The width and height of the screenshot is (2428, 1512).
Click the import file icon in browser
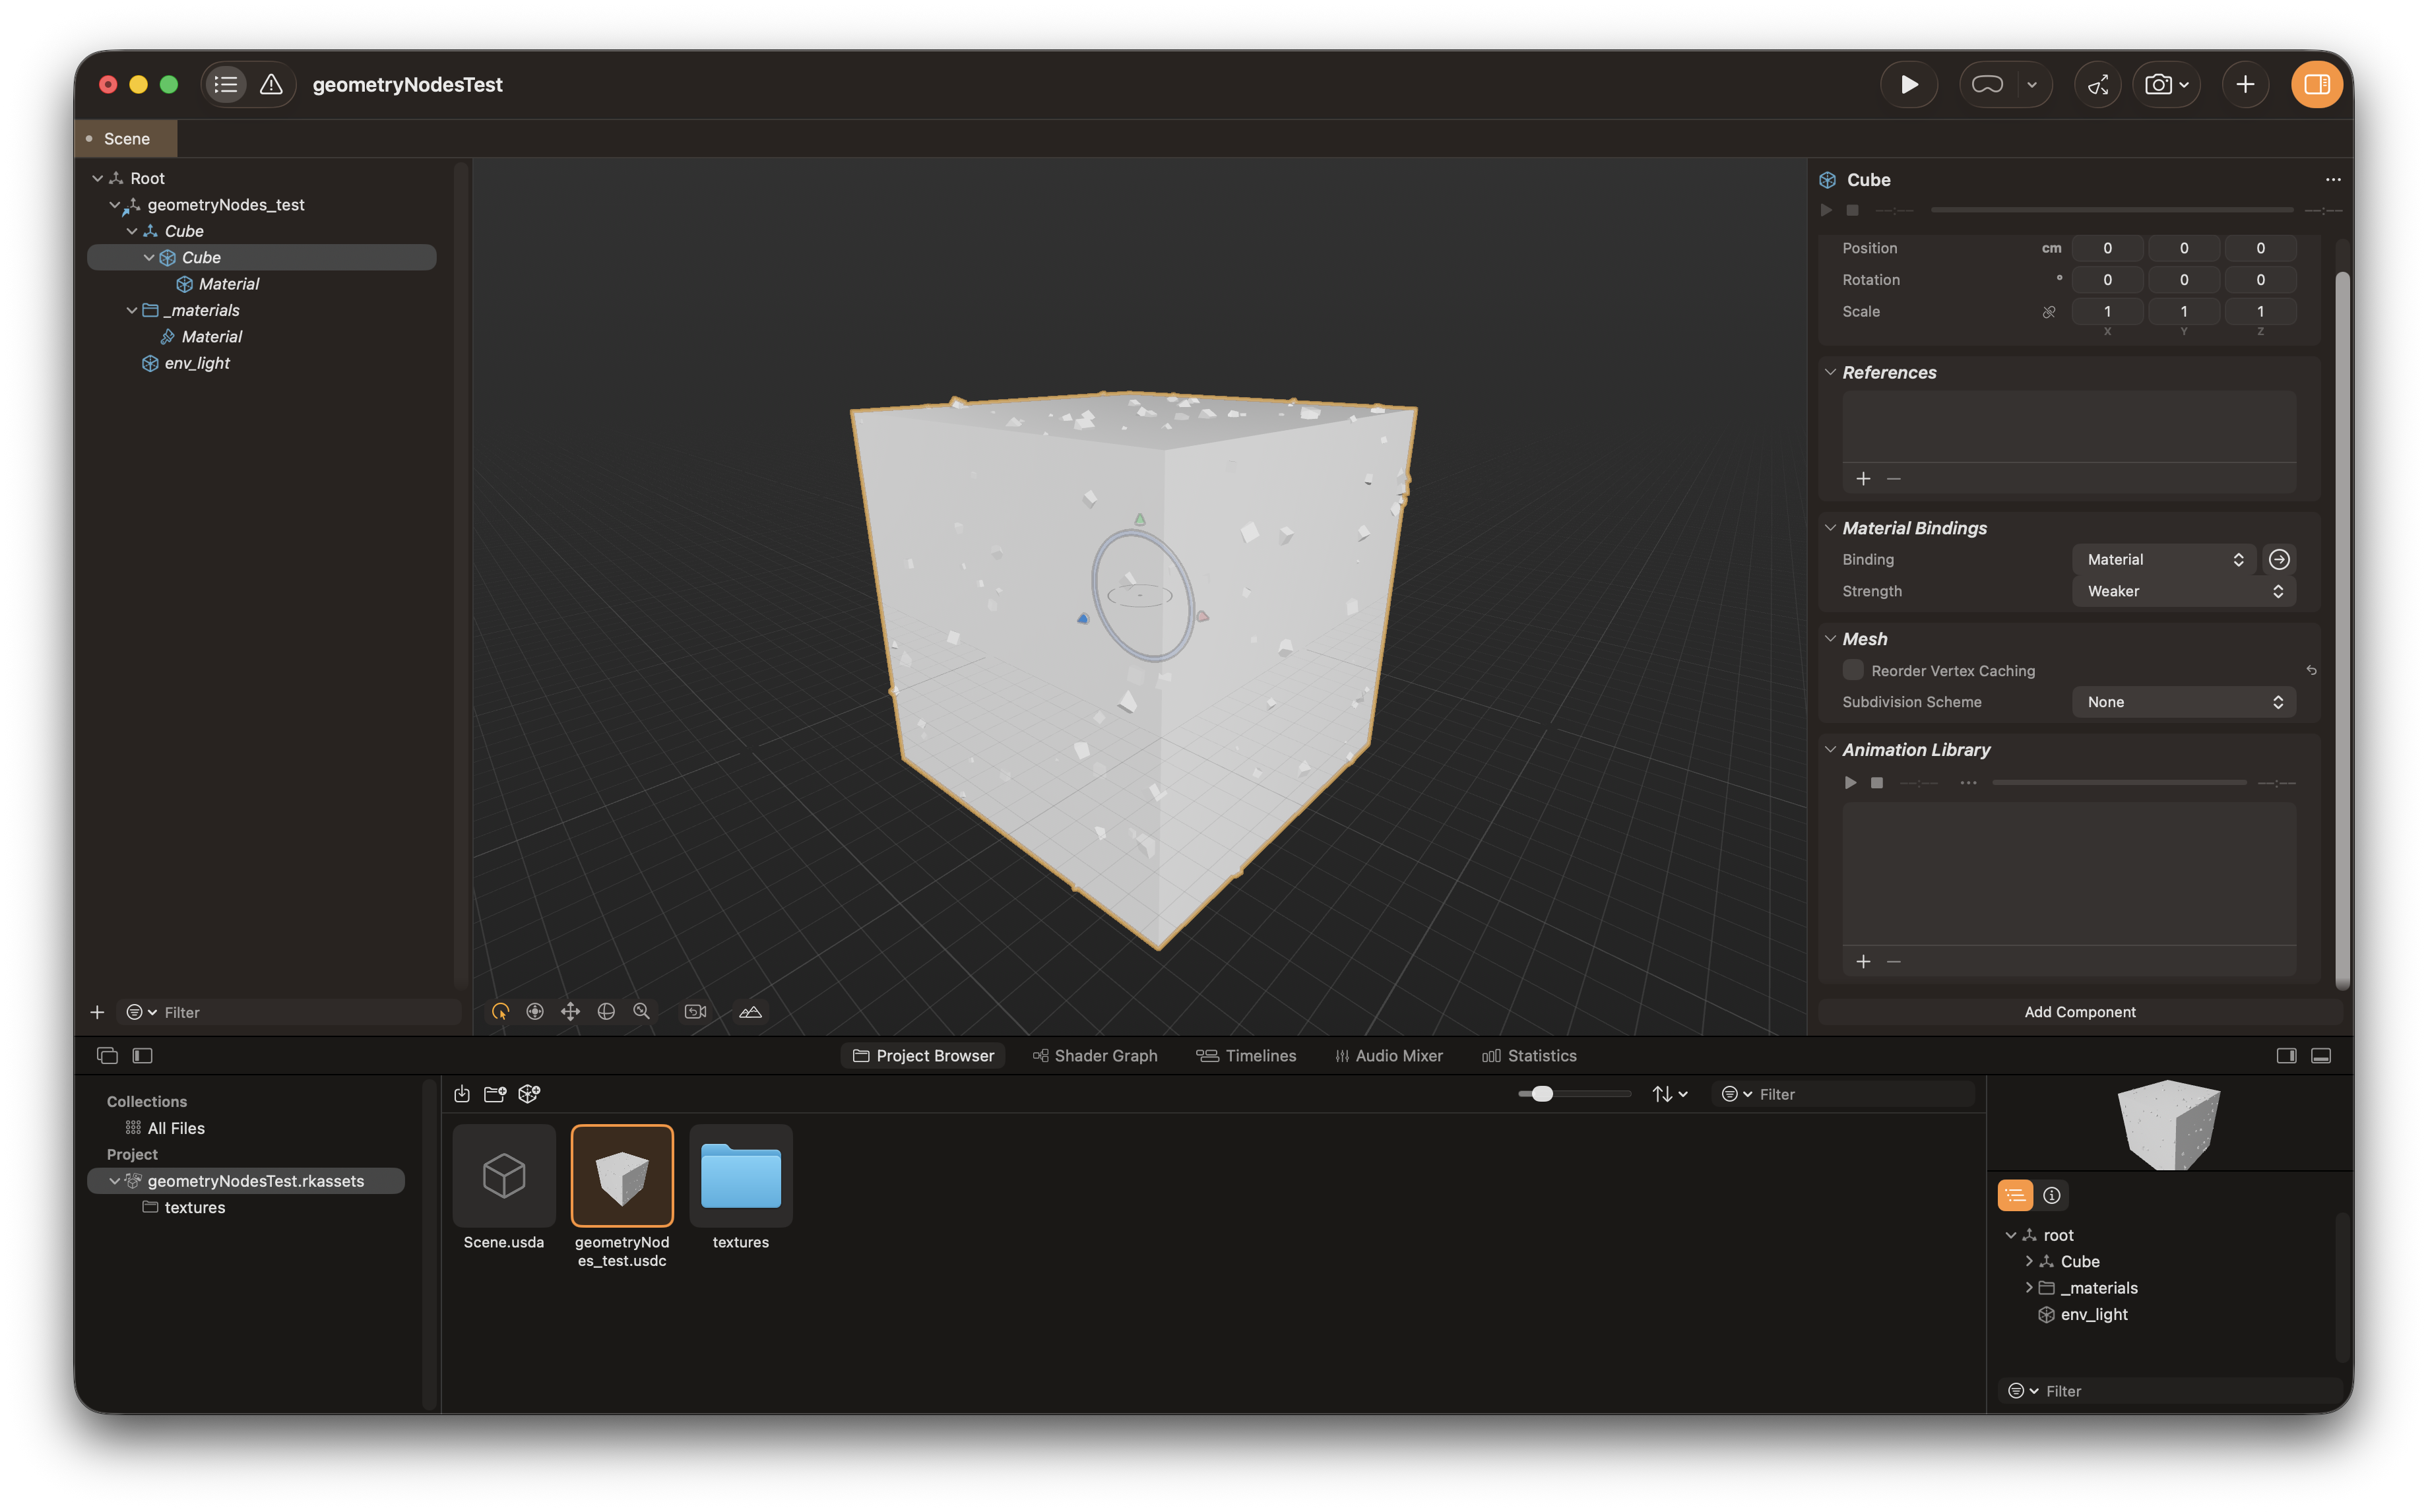(462, 1094)
